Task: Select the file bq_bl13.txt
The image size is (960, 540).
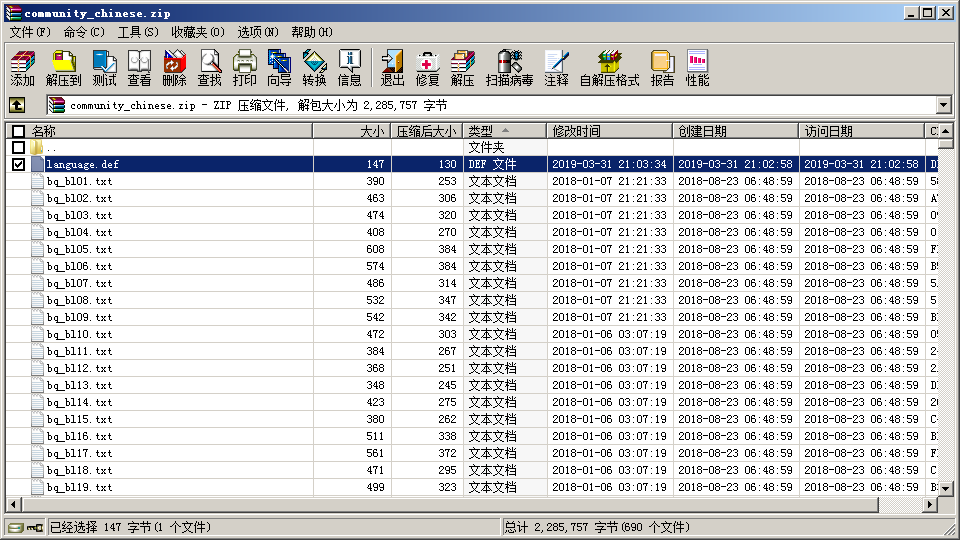Action: pos(80,385)
